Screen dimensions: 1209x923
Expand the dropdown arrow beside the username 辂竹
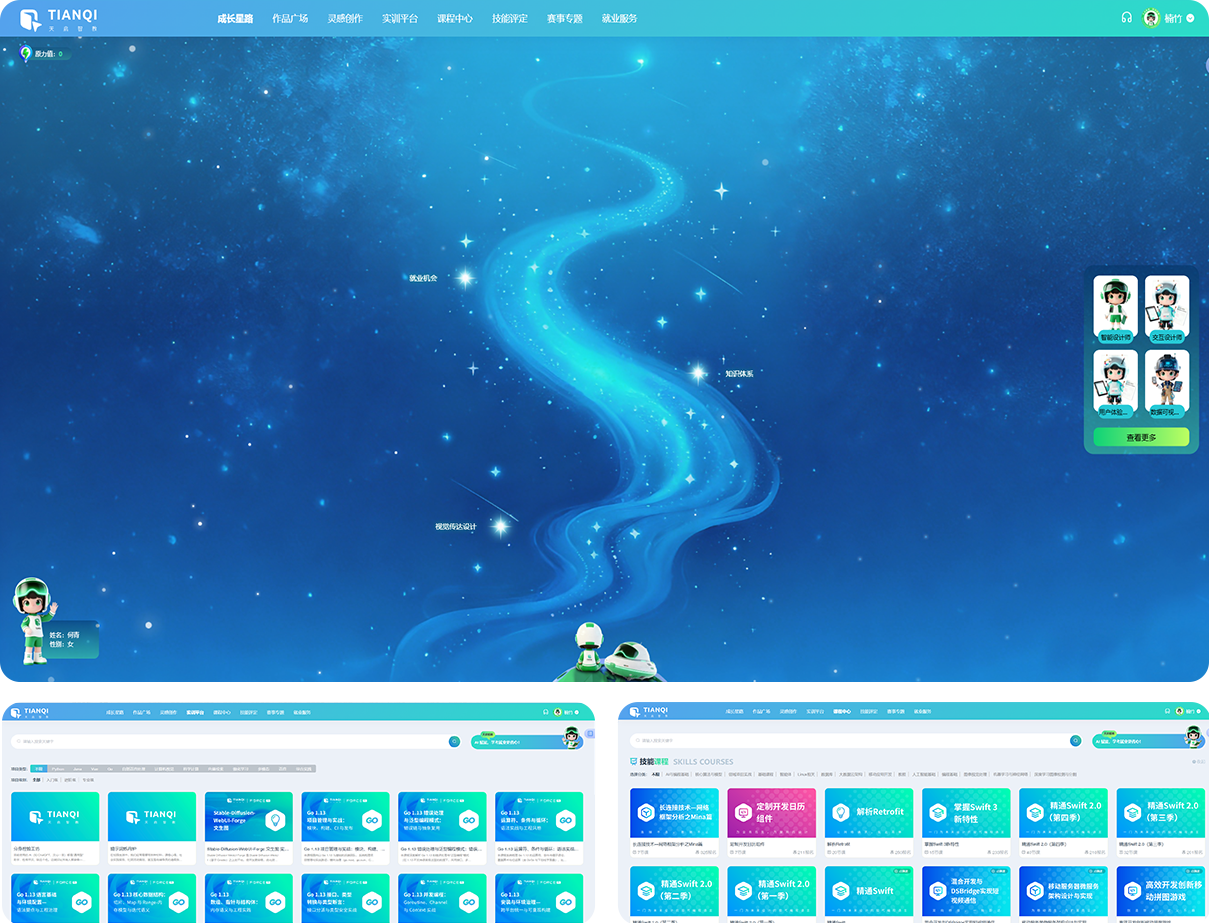click(1190, 18)
